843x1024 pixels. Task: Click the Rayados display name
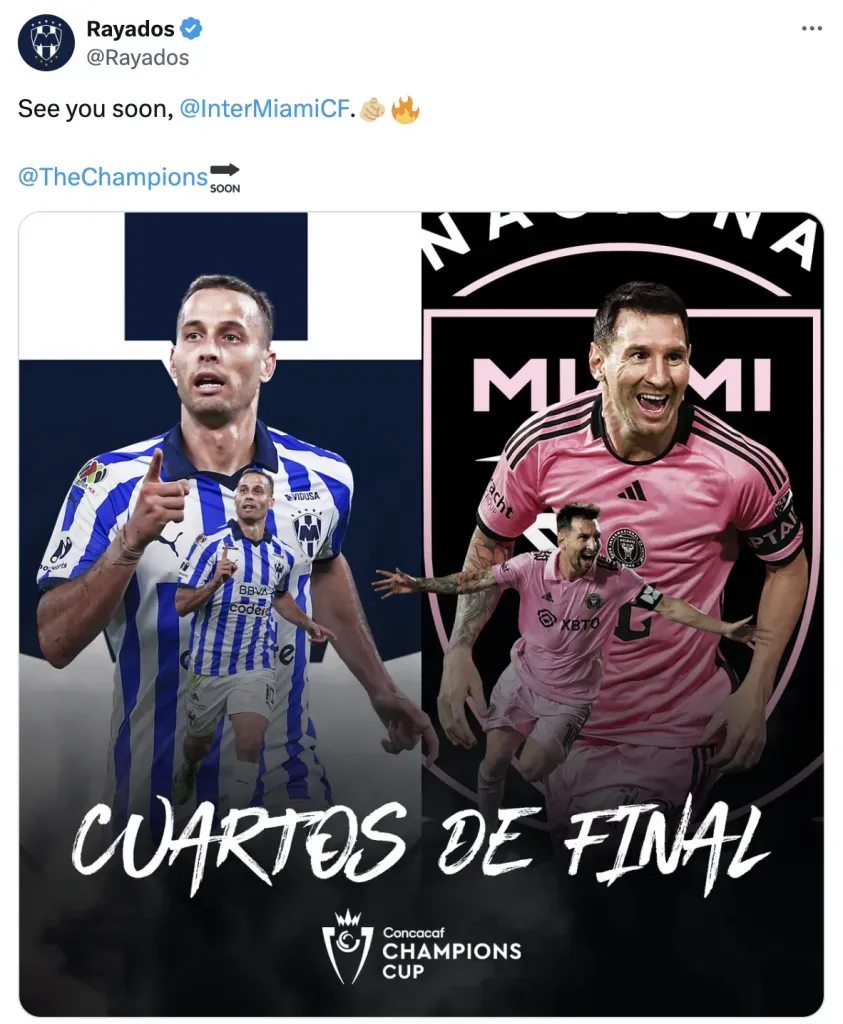130,29
